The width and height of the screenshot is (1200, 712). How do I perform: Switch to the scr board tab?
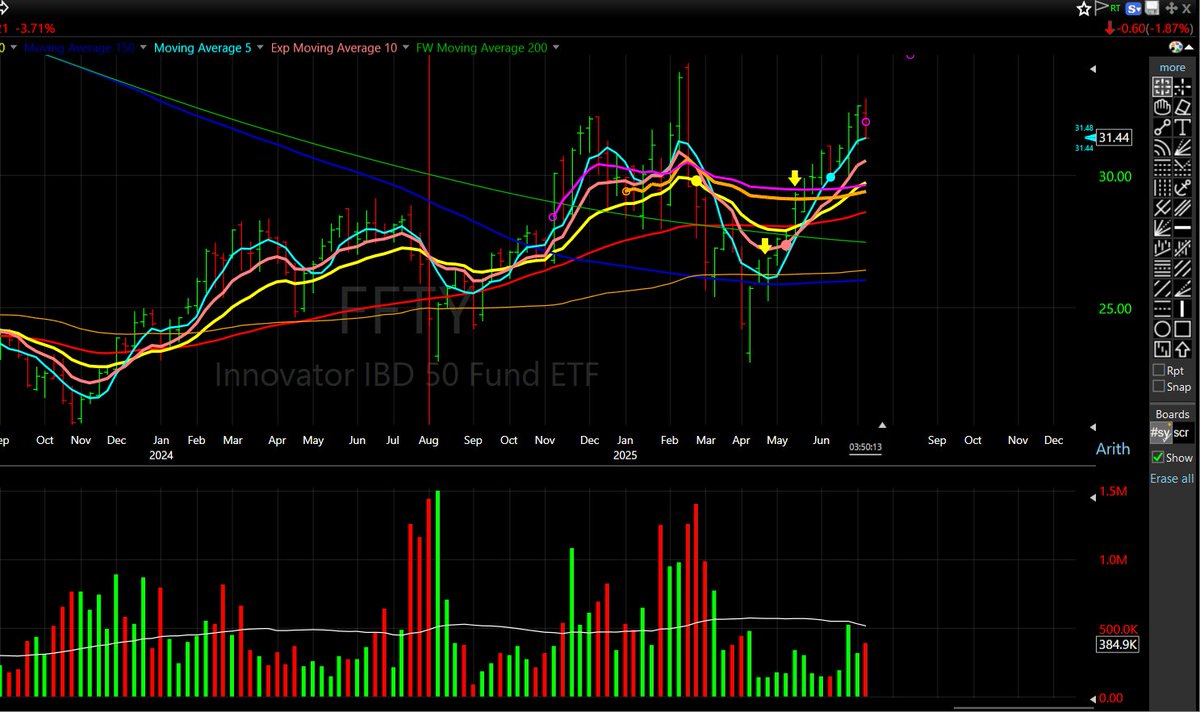click(1182, 432)
